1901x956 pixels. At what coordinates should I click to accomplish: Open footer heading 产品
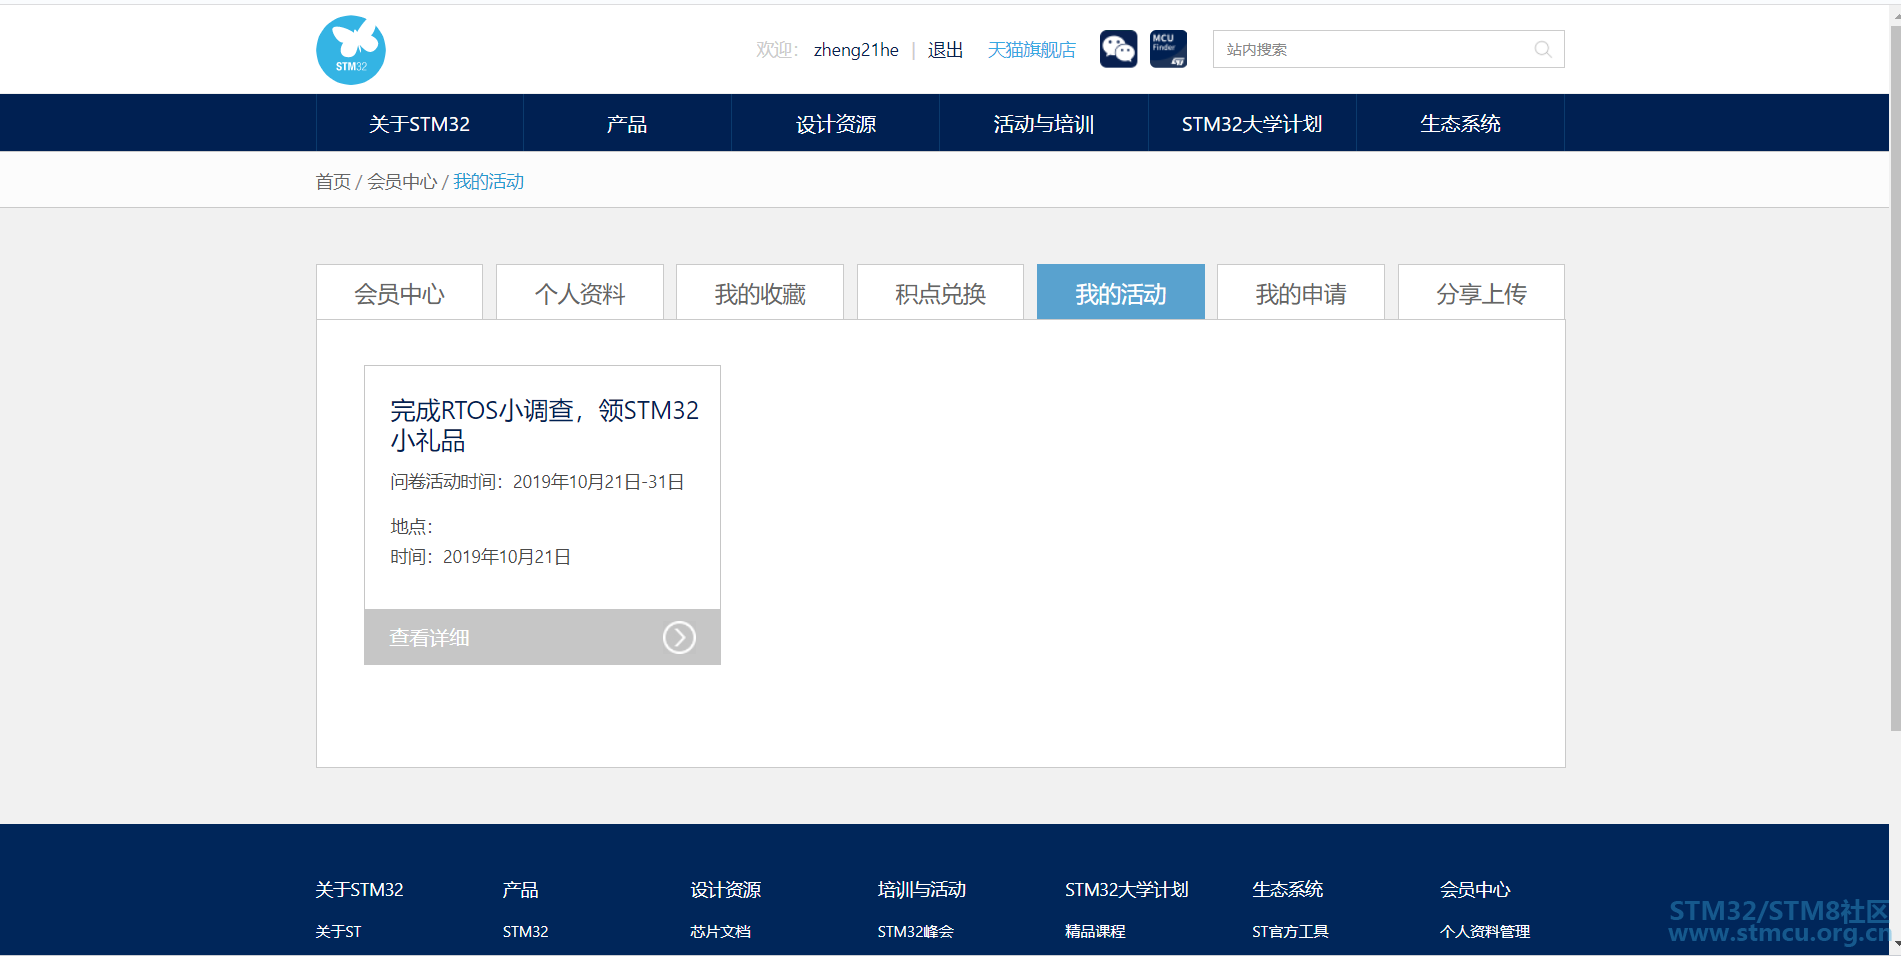(520, 889)
